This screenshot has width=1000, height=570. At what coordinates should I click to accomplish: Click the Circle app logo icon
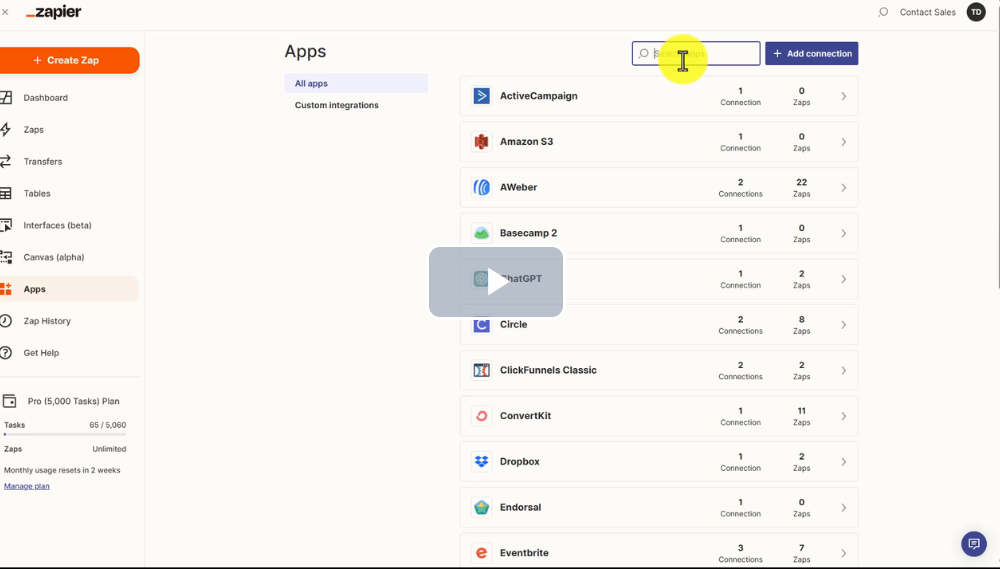pos(482,325)
